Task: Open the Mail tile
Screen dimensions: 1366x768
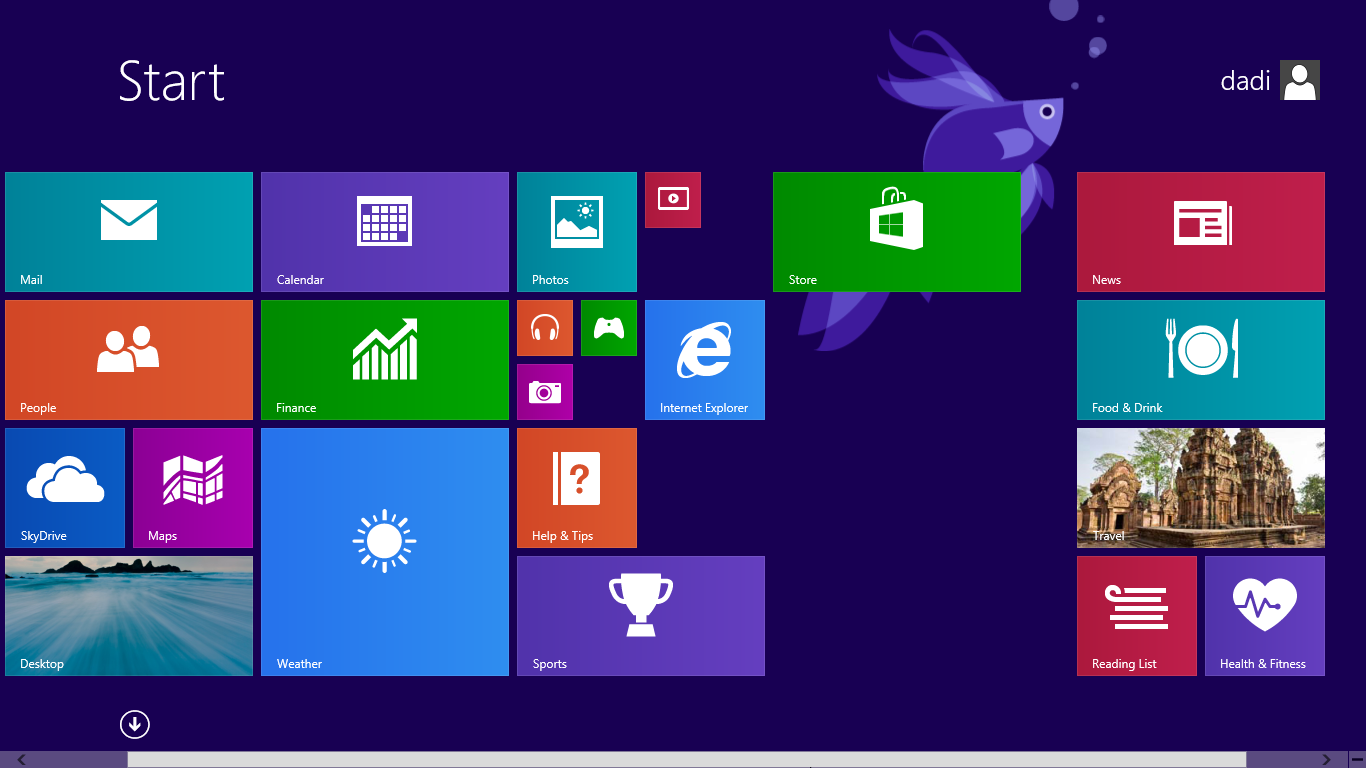Action: click(x=129, y=232)
